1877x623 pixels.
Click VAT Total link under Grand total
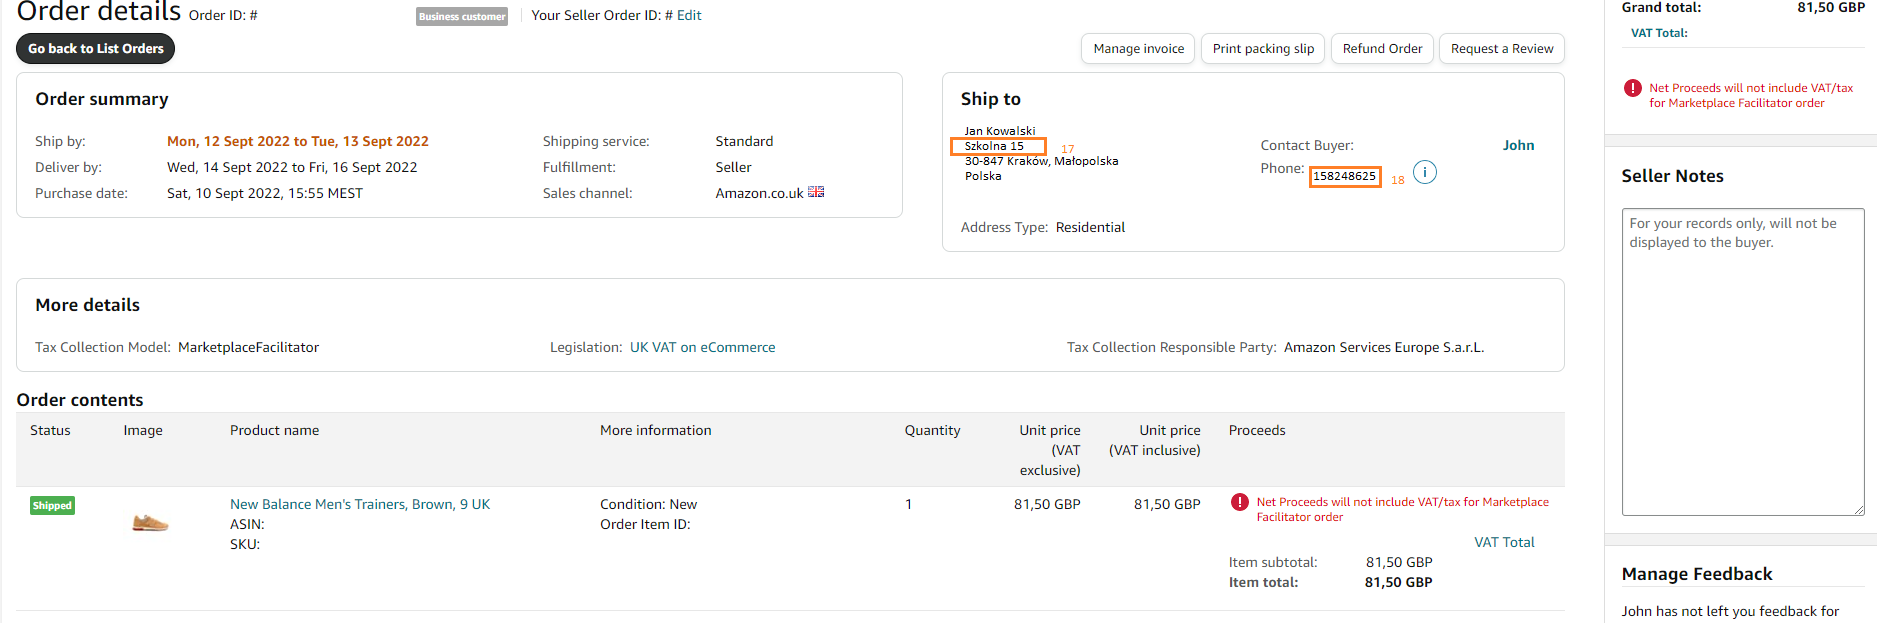point(1659,33)
